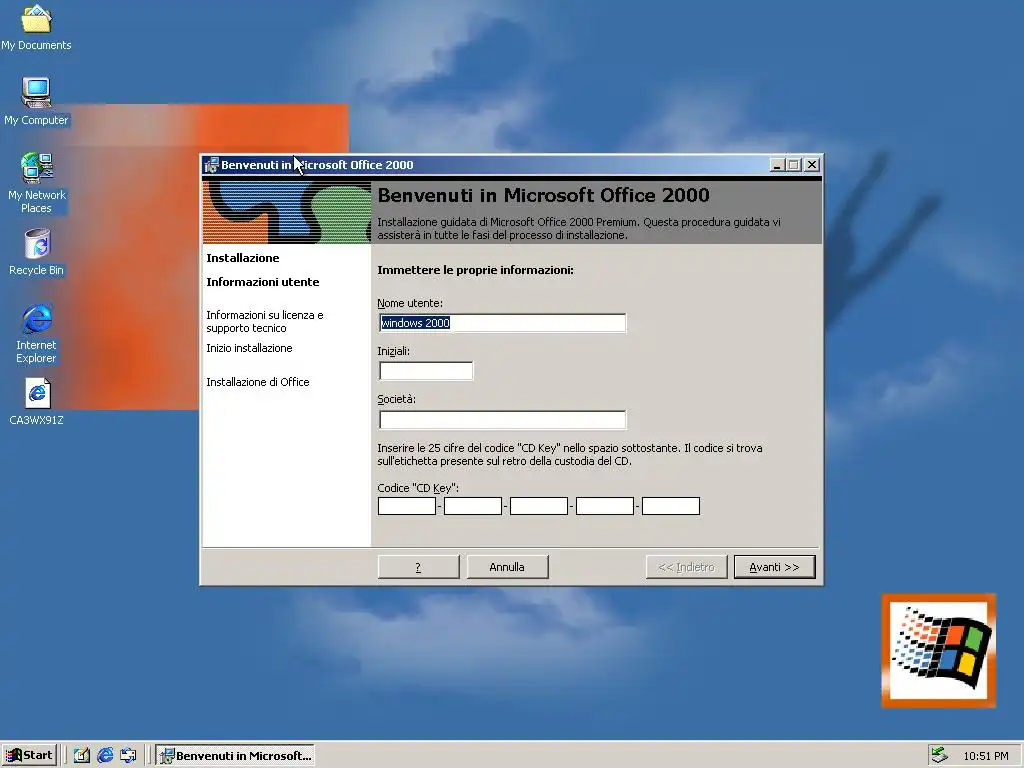
Task: Focus the Società input field
Action: 502,419
